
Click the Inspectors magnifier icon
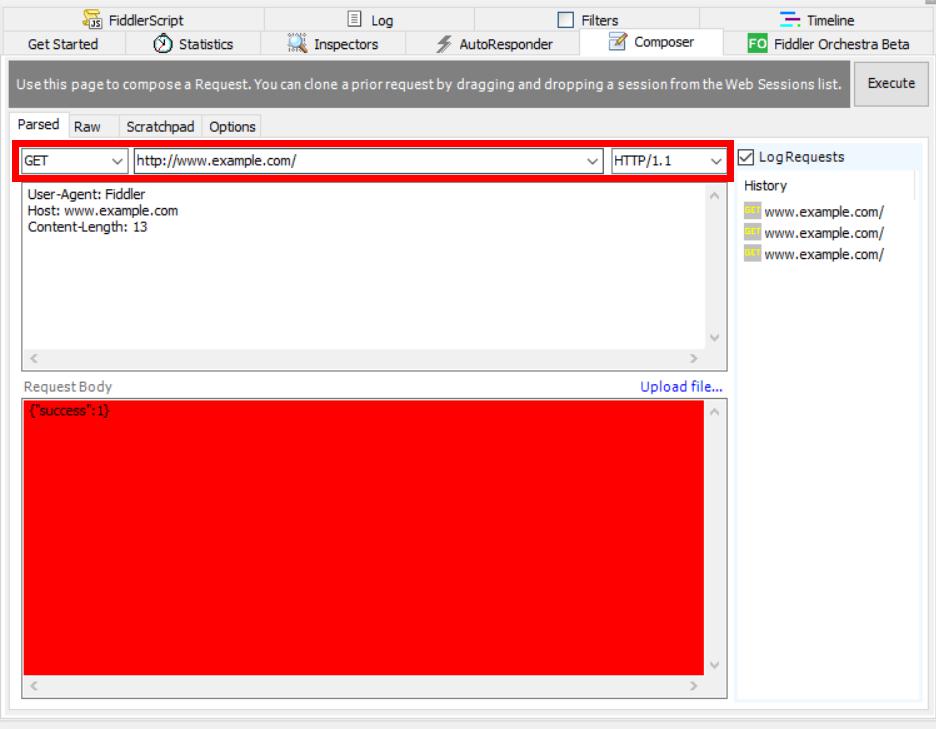click(297, 44)
